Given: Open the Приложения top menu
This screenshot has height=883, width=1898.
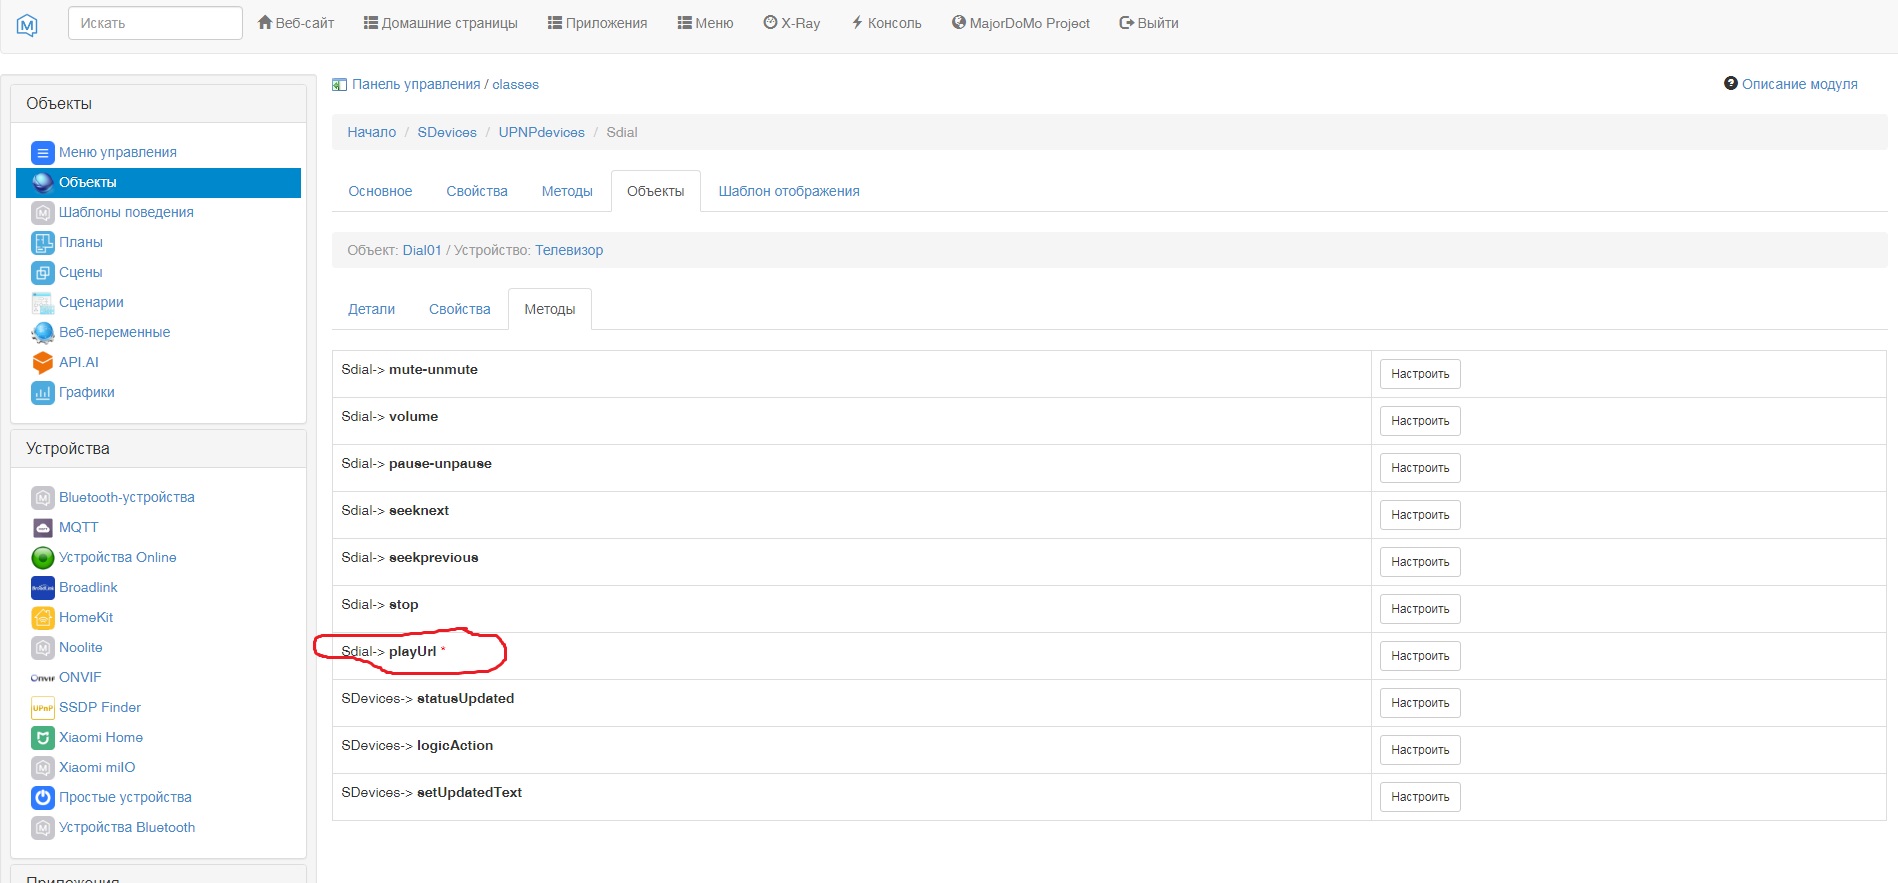Looking at the screenshot, I should coord(597,23).
